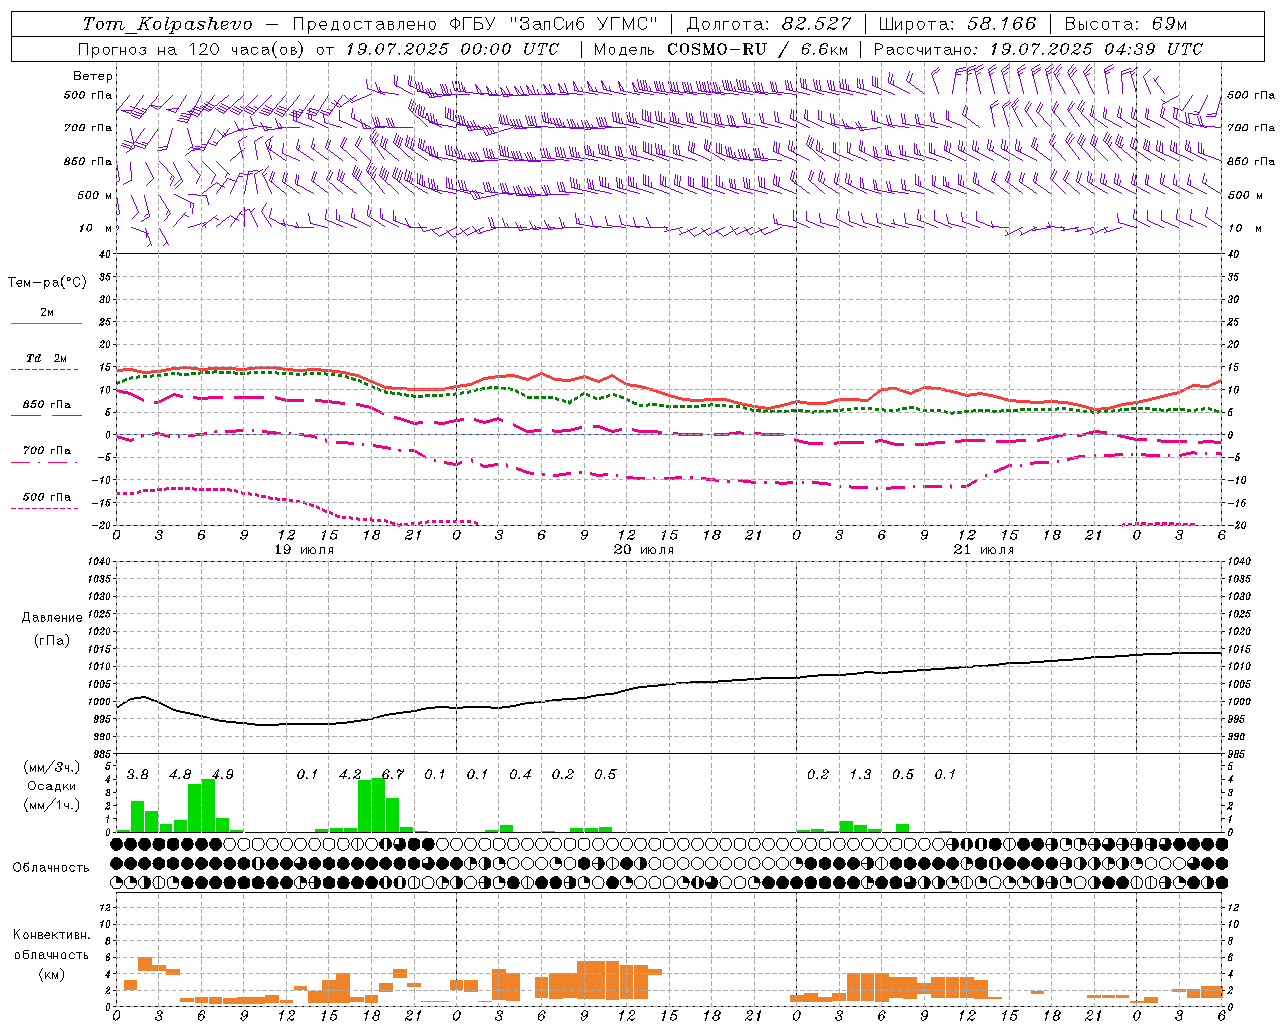Click the dash-dot sample under legend "700 гПа"
The height and width of the screenshot is (1024, 1280).
[x=45, y=463]
